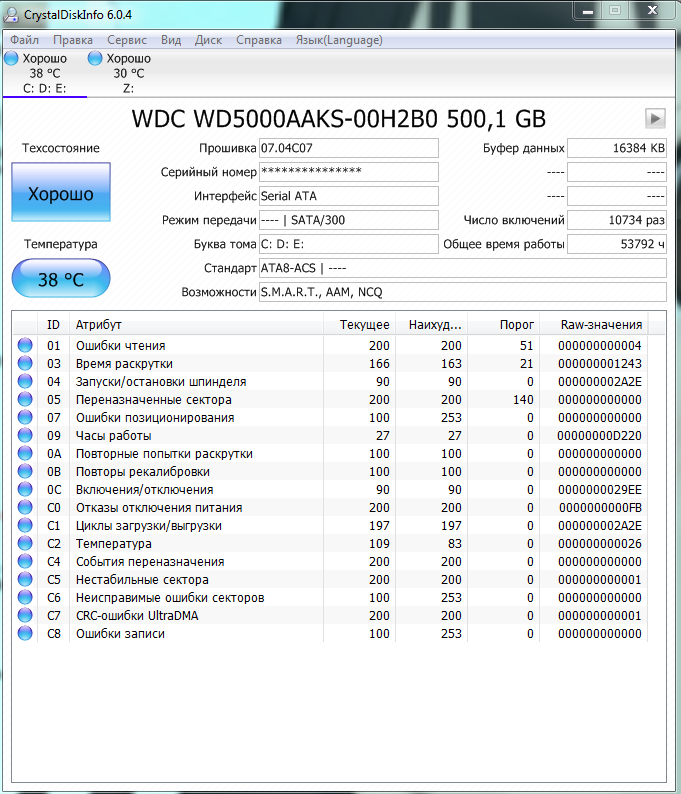Click status icon for Повторные попытки раскрутки
681x794 pixels.
click(25, 453)
